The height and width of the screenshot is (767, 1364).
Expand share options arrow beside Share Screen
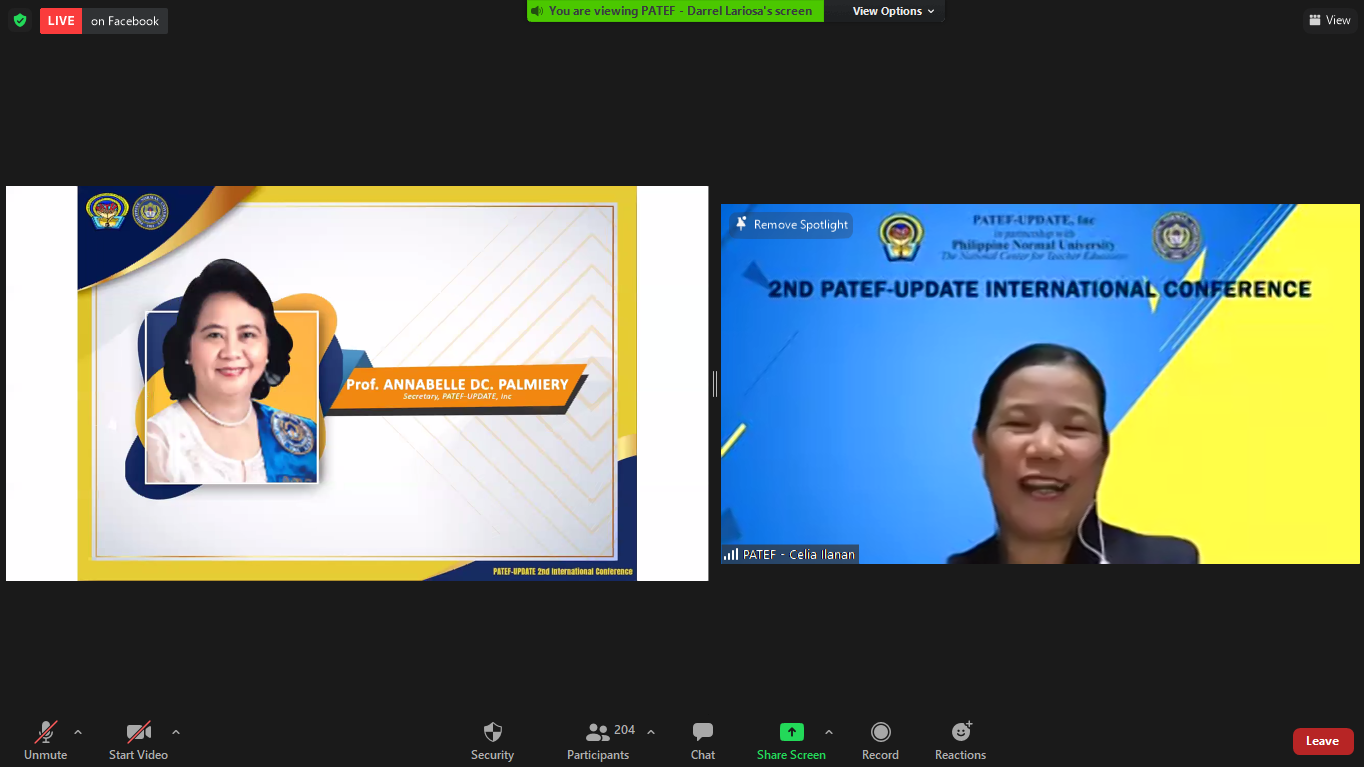tap(828, 732)
